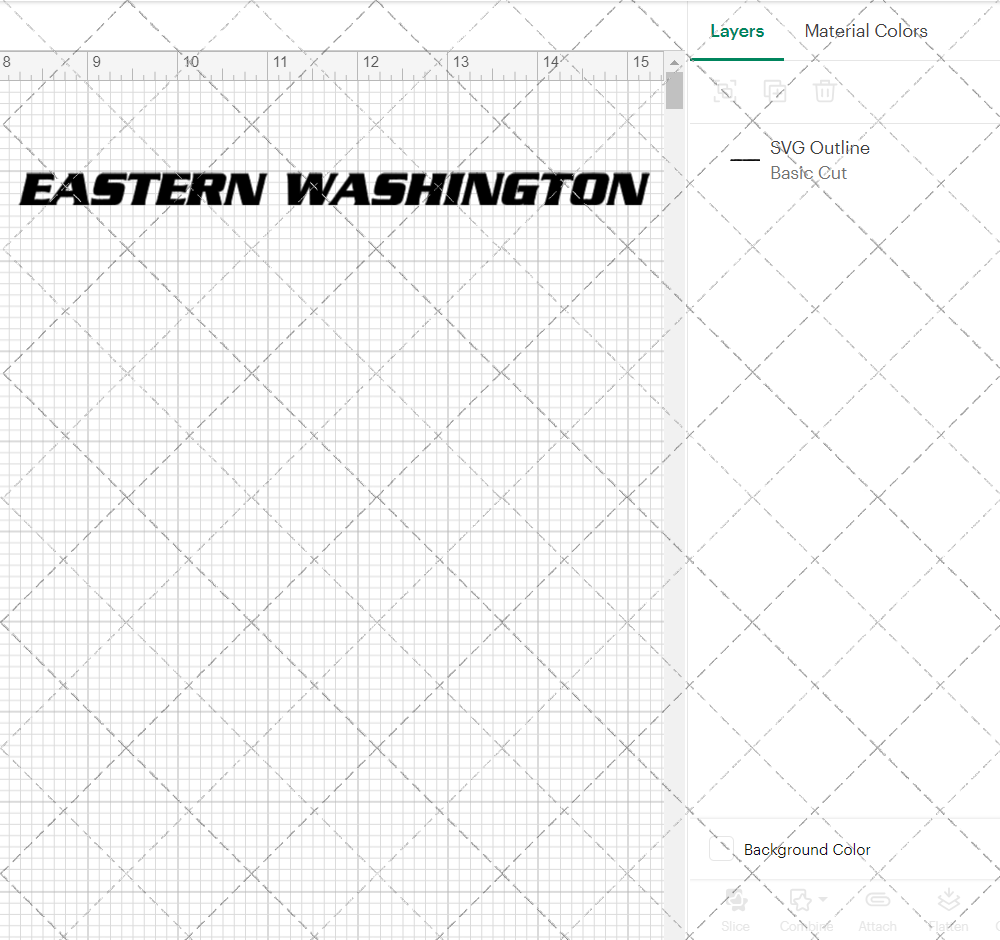Viewport: 1000px width, 940px height.
Task: Click the canvas scroll up arrow
Action: point(674,62)
